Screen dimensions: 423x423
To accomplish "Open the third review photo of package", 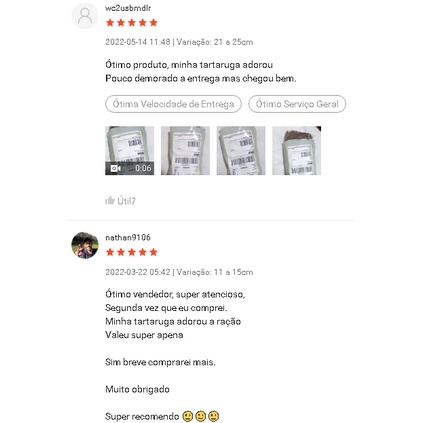I will [x=241, y=150].
